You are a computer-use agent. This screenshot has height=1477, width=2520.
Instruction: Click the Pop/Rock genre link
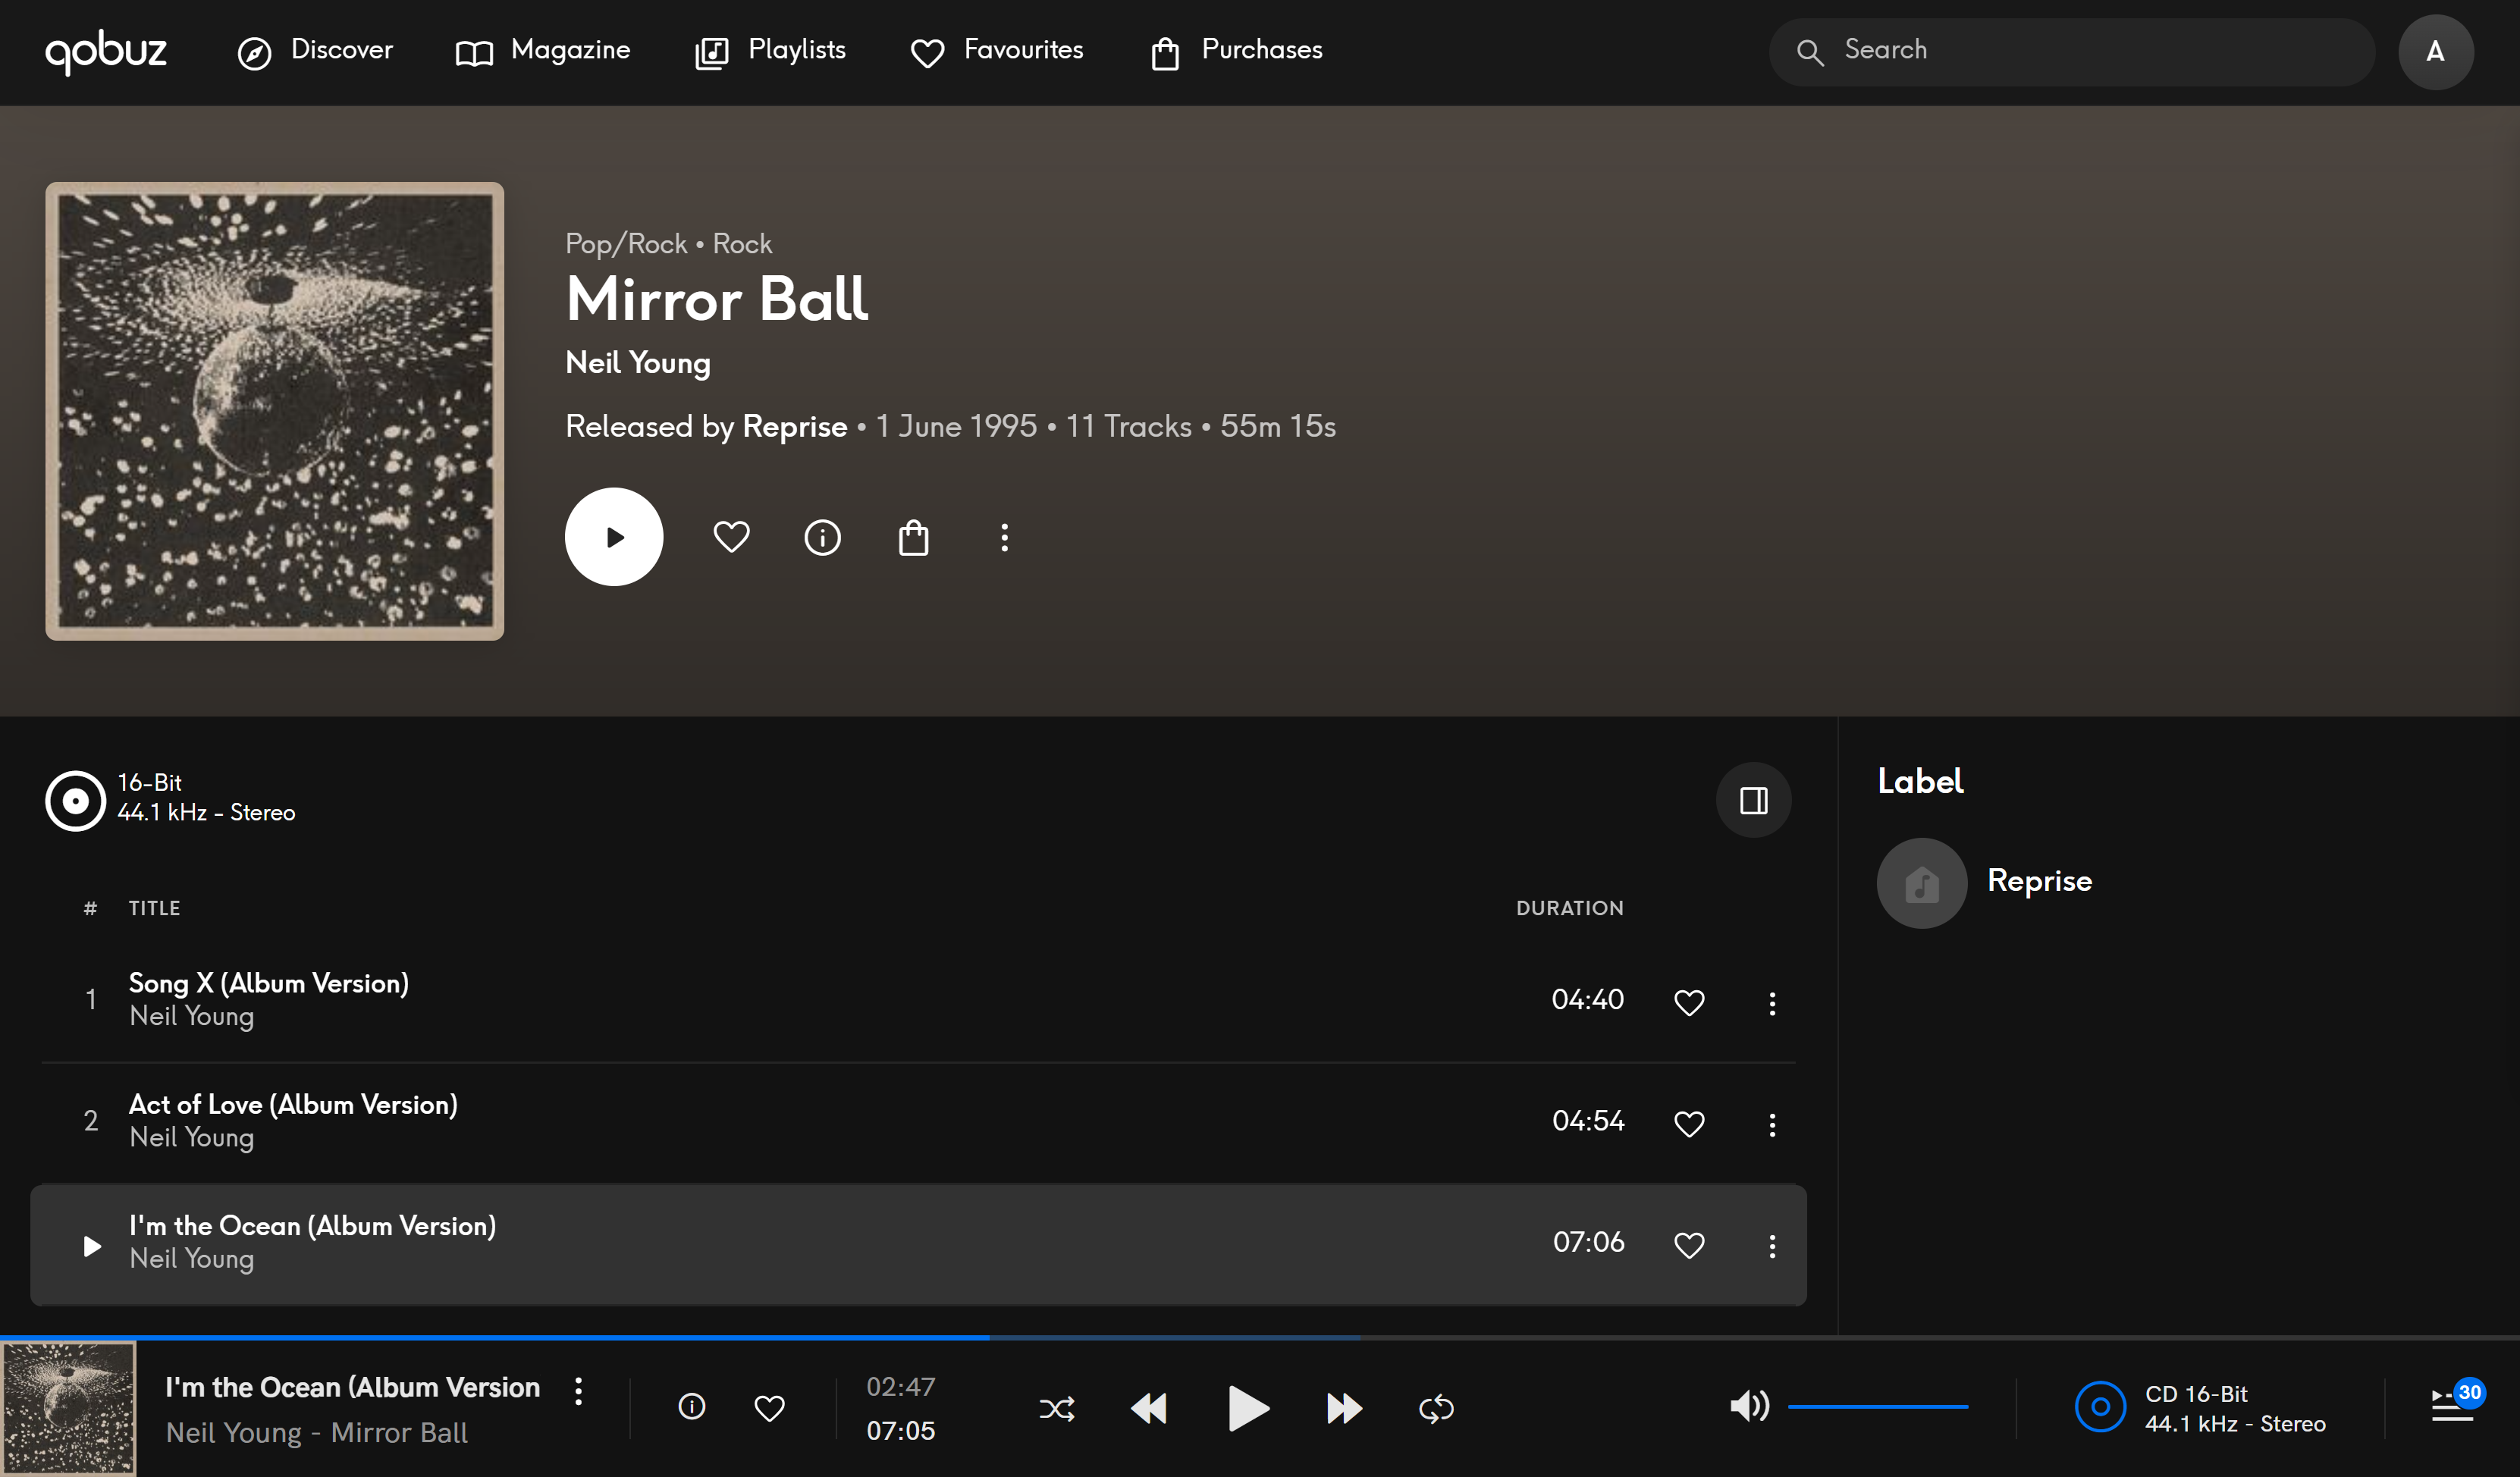coord(626,244)
